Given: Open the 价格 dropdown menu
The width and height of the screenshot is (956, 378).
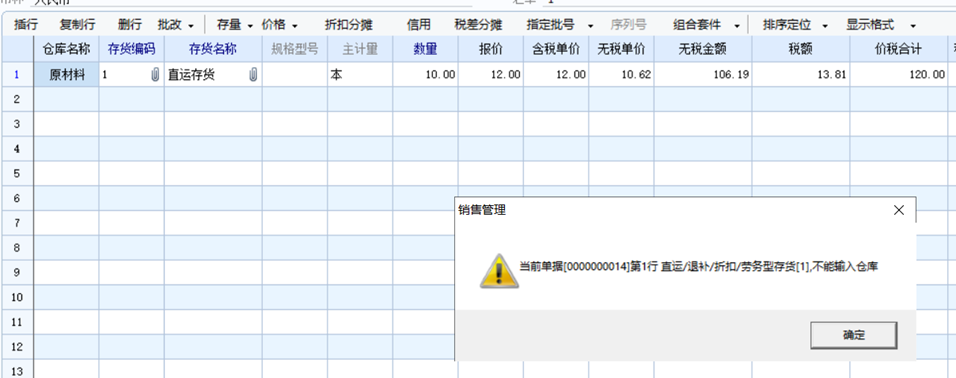Looking at the screenshot, I should [x=294, y=26].
